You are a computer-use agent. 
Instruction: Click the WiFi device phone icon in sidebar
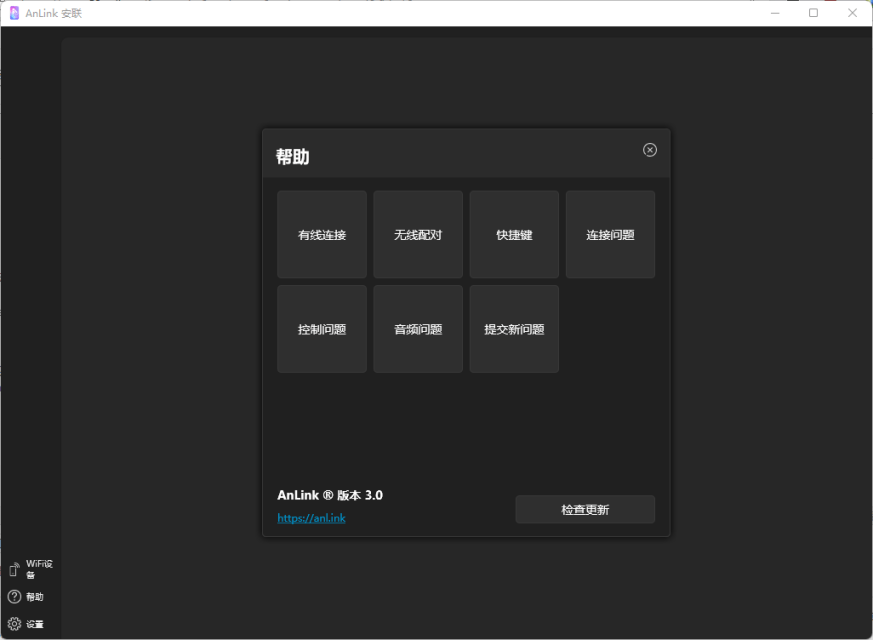point(14,569)
